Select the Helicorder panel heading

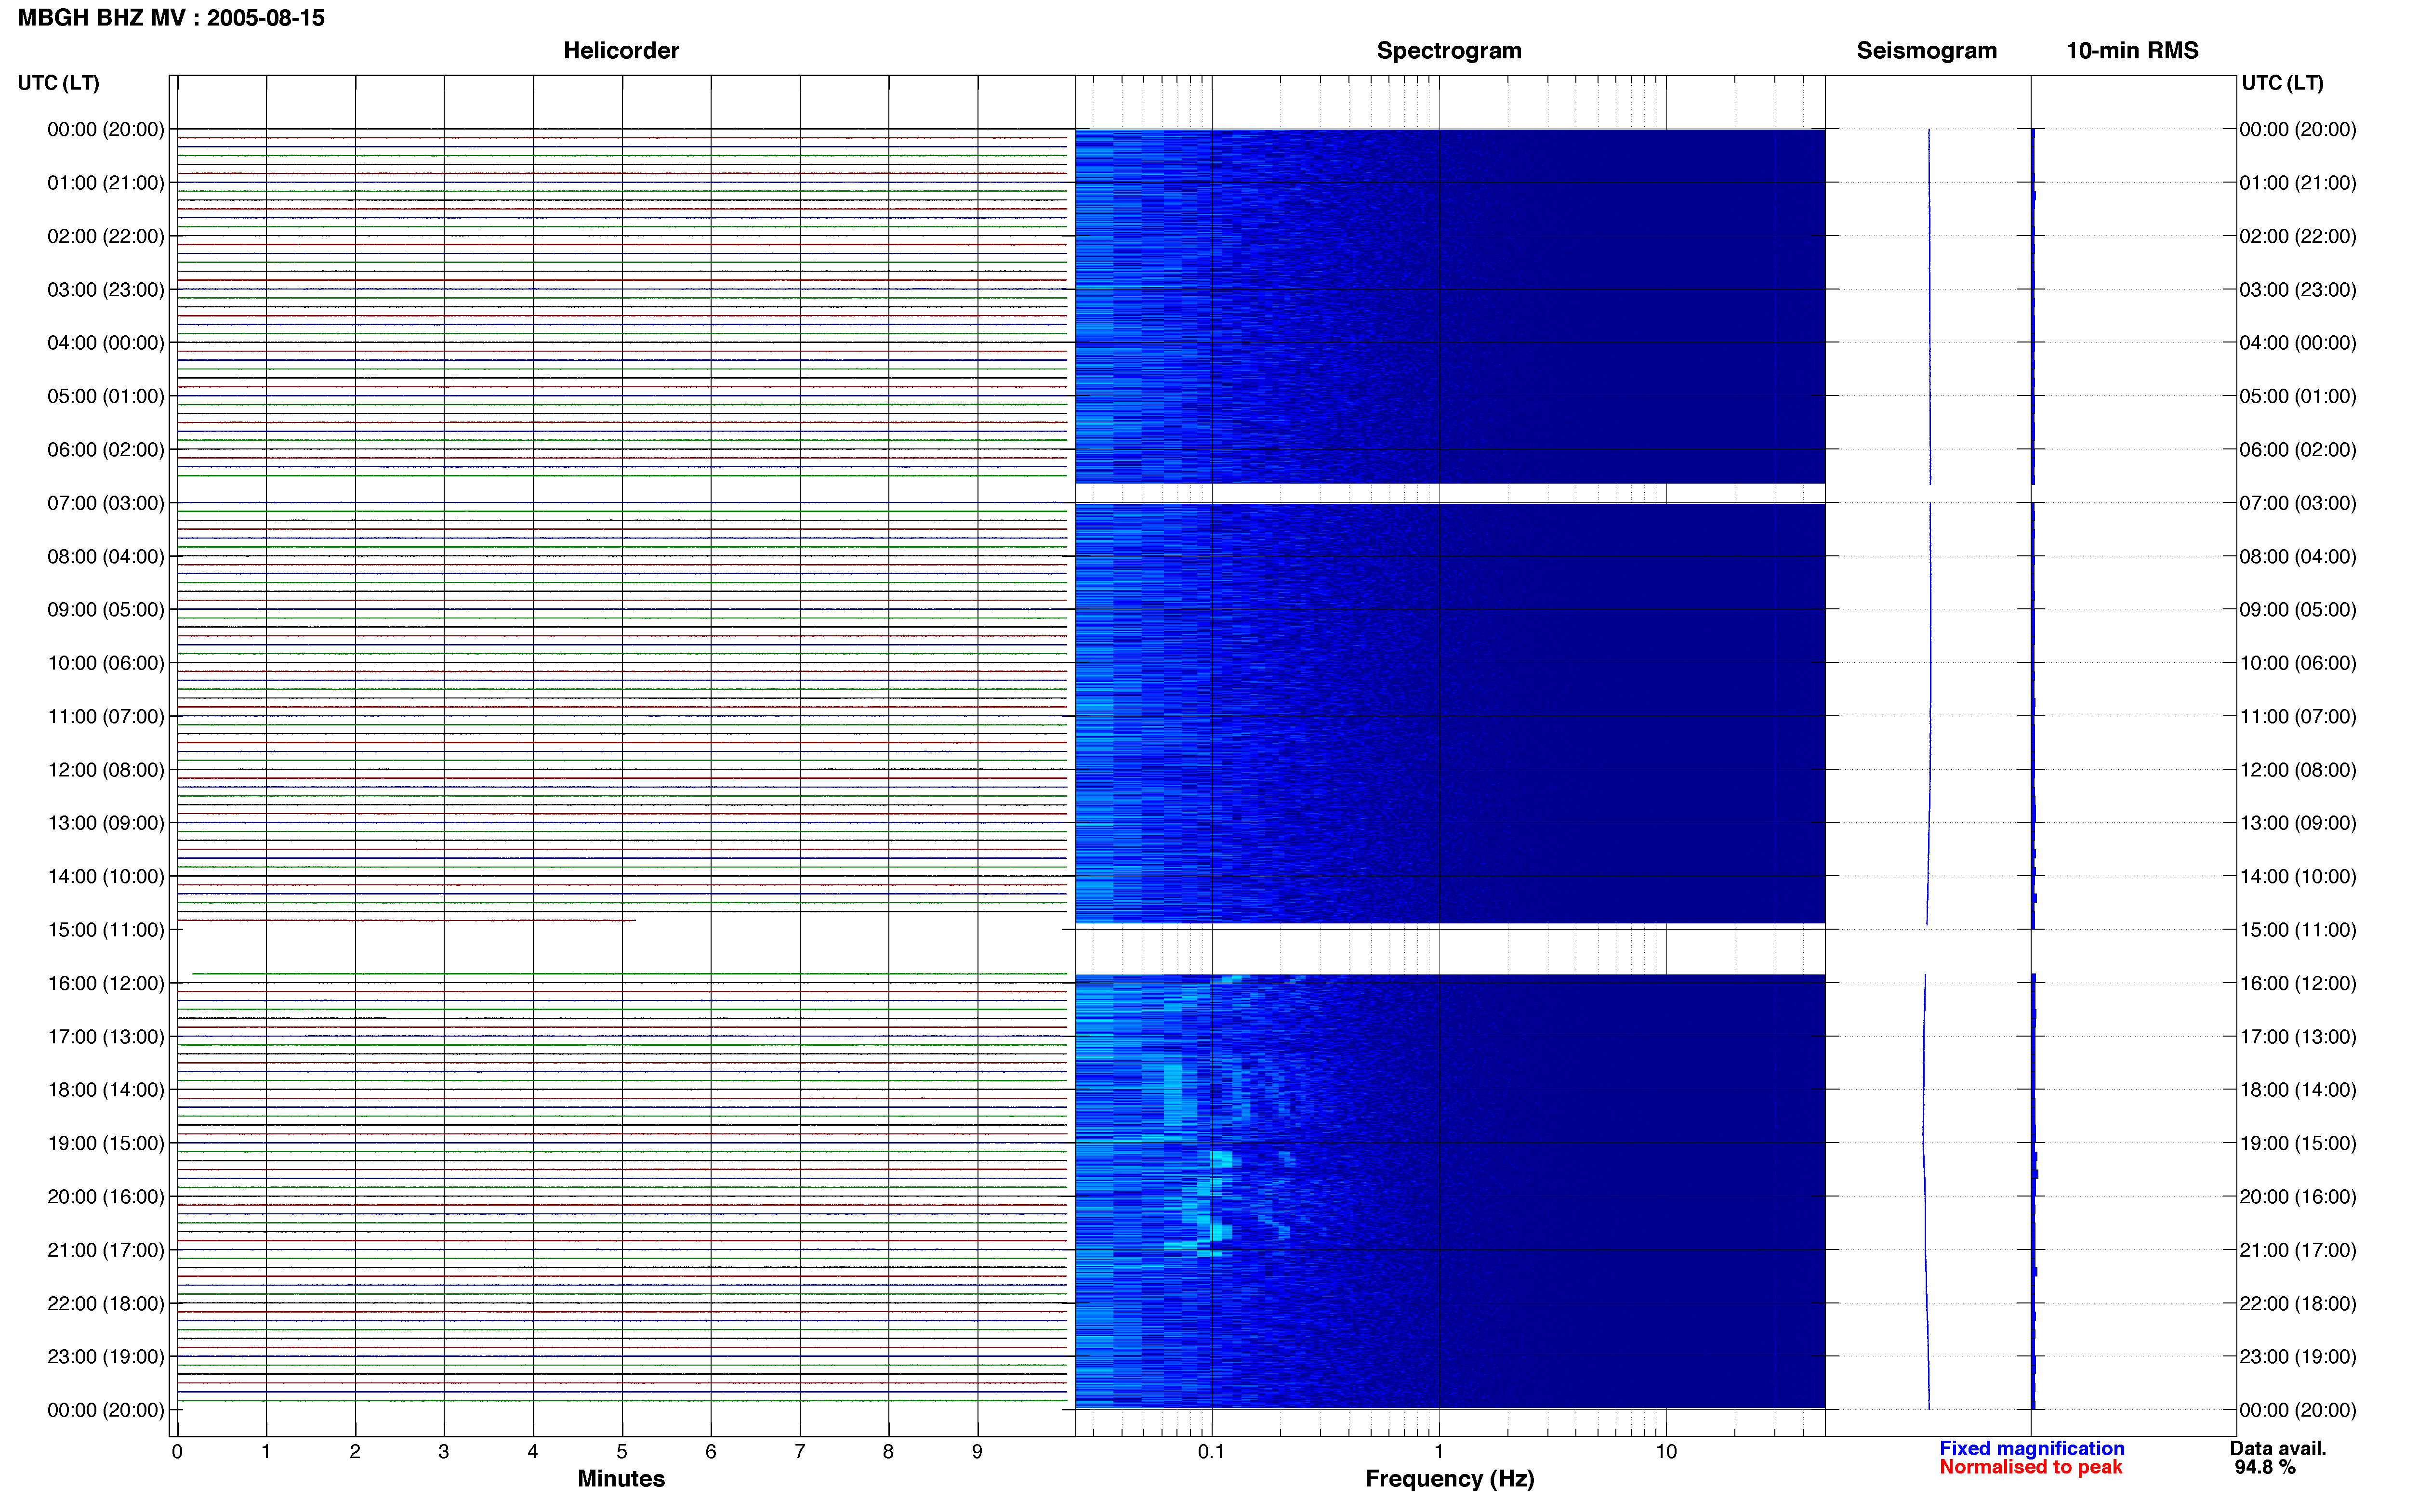tap(621, 50)
